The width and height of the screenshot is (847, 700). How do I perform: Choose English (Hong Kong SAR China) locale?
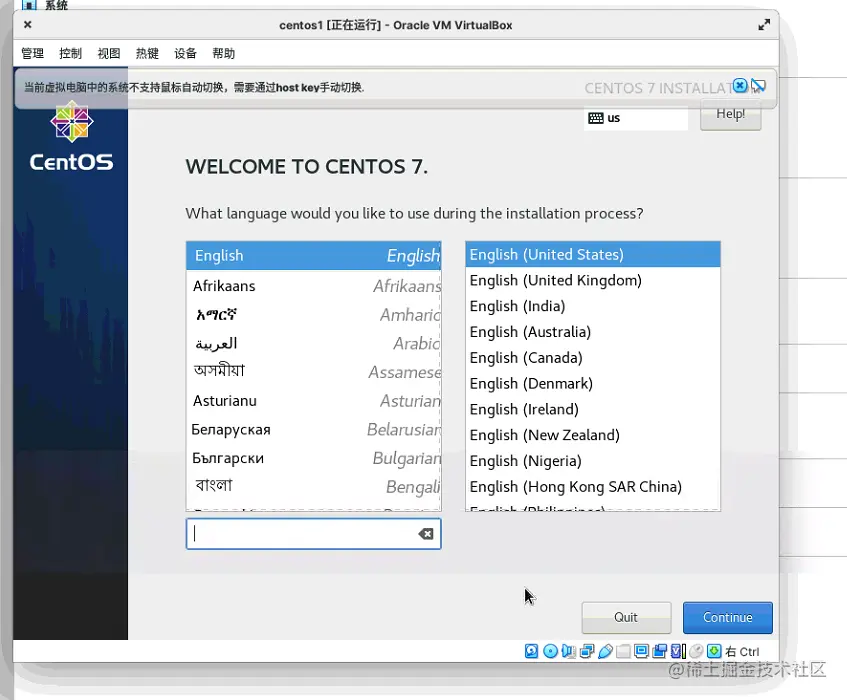click(593, 487)
